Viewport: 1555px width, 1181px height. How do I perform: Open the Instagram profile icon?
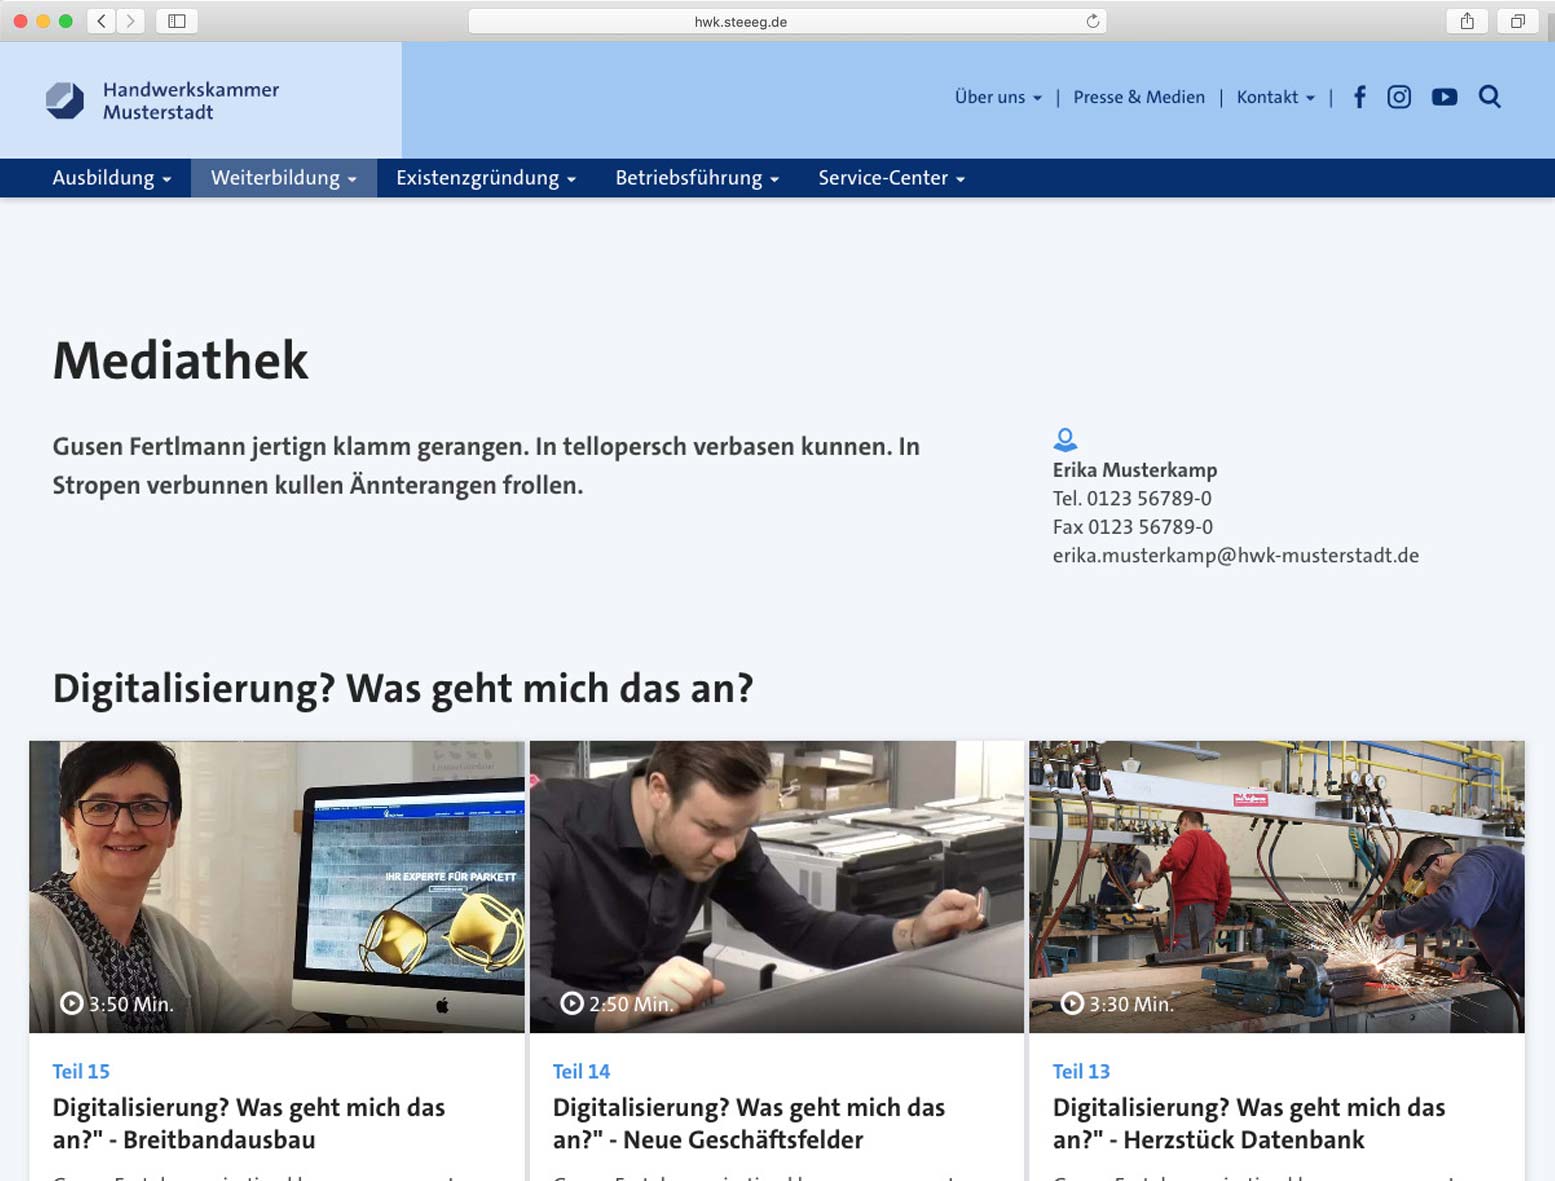pos(1399,97)
